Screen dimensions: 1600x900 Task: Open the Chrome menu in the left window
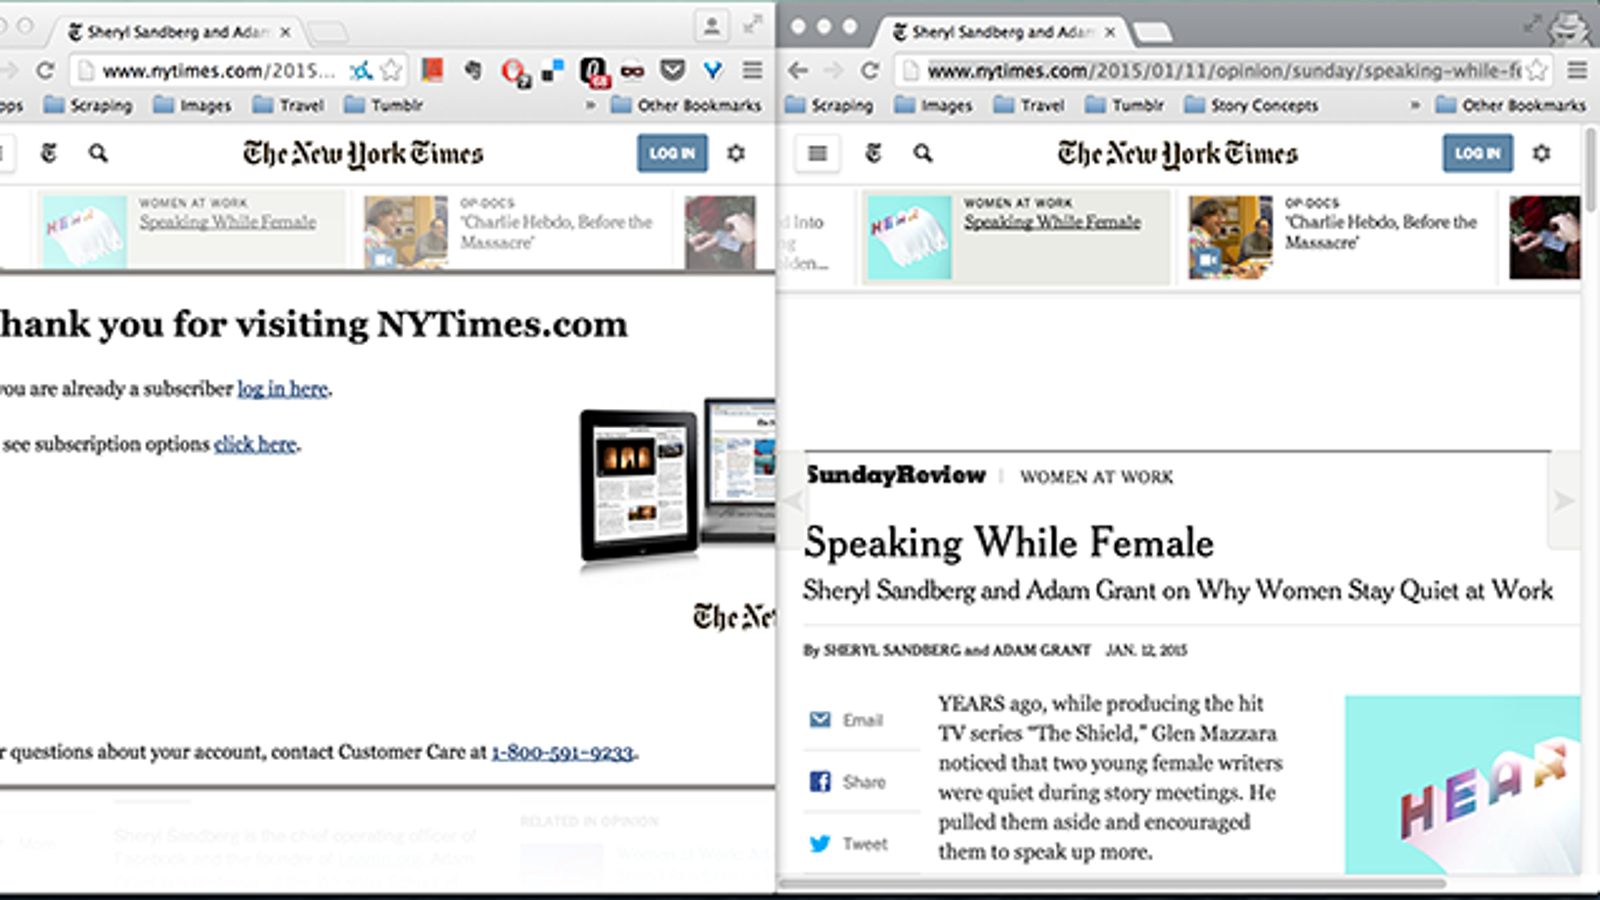[752, 70]
